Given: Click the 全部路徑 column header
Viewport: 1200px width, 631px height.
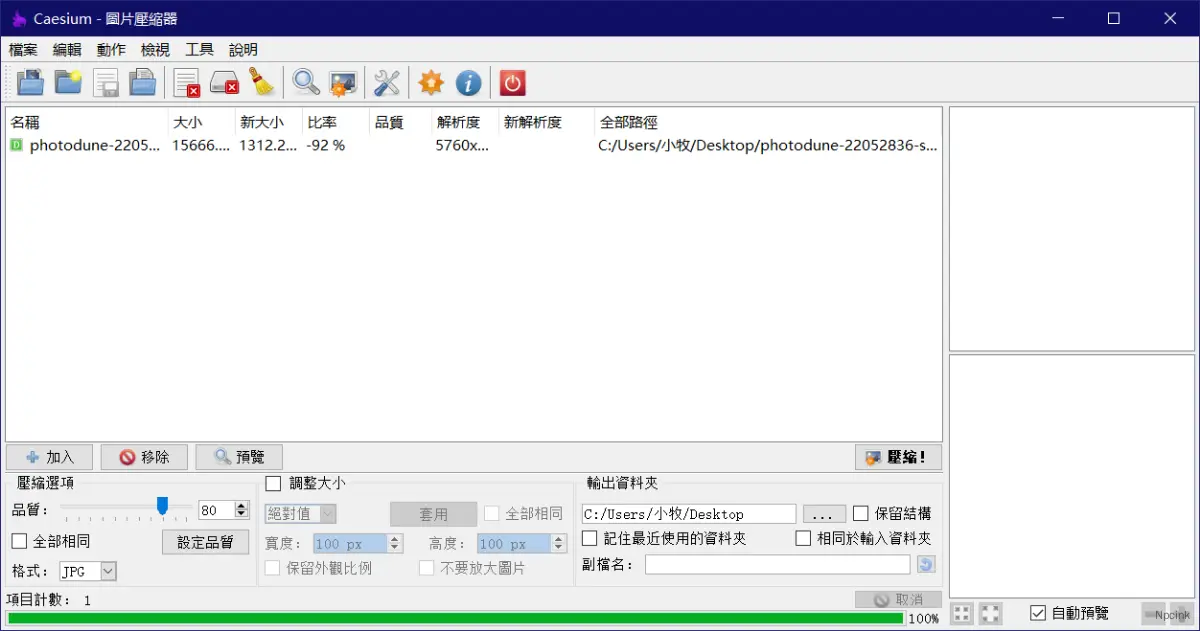Looking at the screenshot, I should coord(628,122).
